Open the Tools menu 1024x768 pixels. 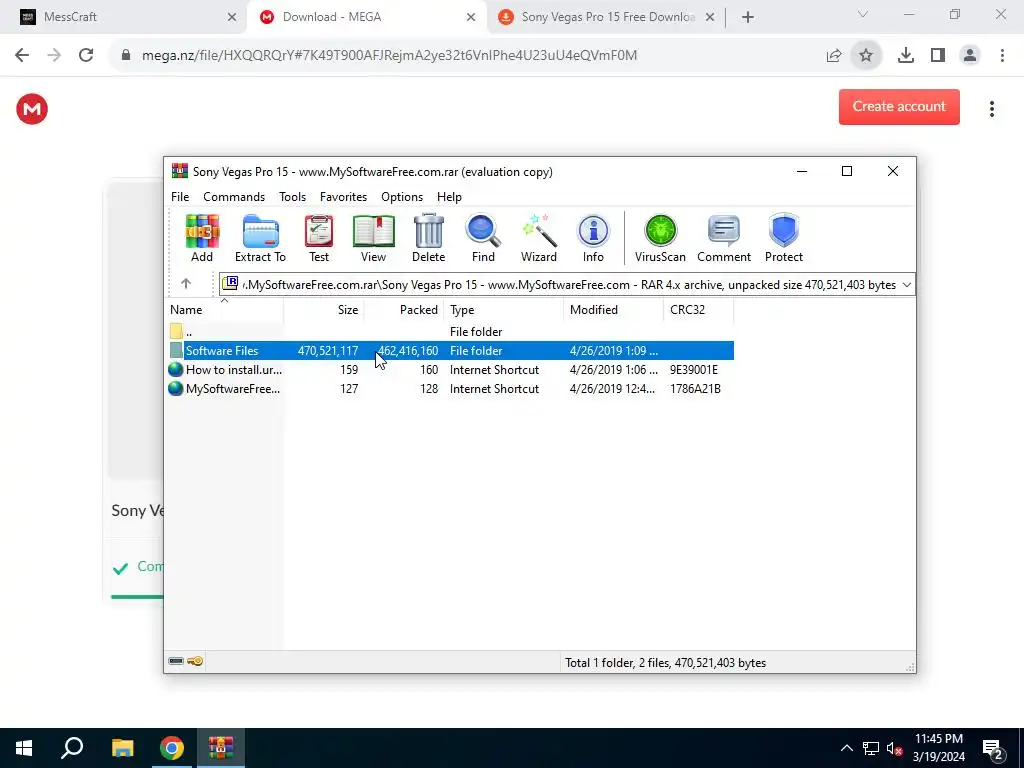tap(293, 197)
